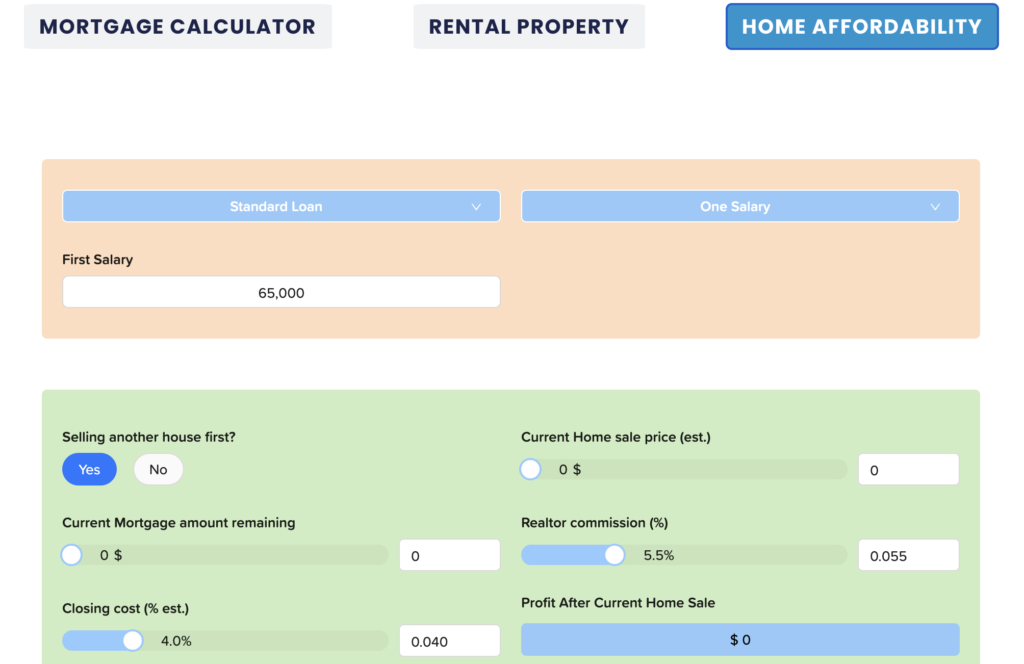Image resolution: width=1024 pixels, height=664 pixels.
Task: Click the First Salary input showing 65,000
Action: point(281,291)
